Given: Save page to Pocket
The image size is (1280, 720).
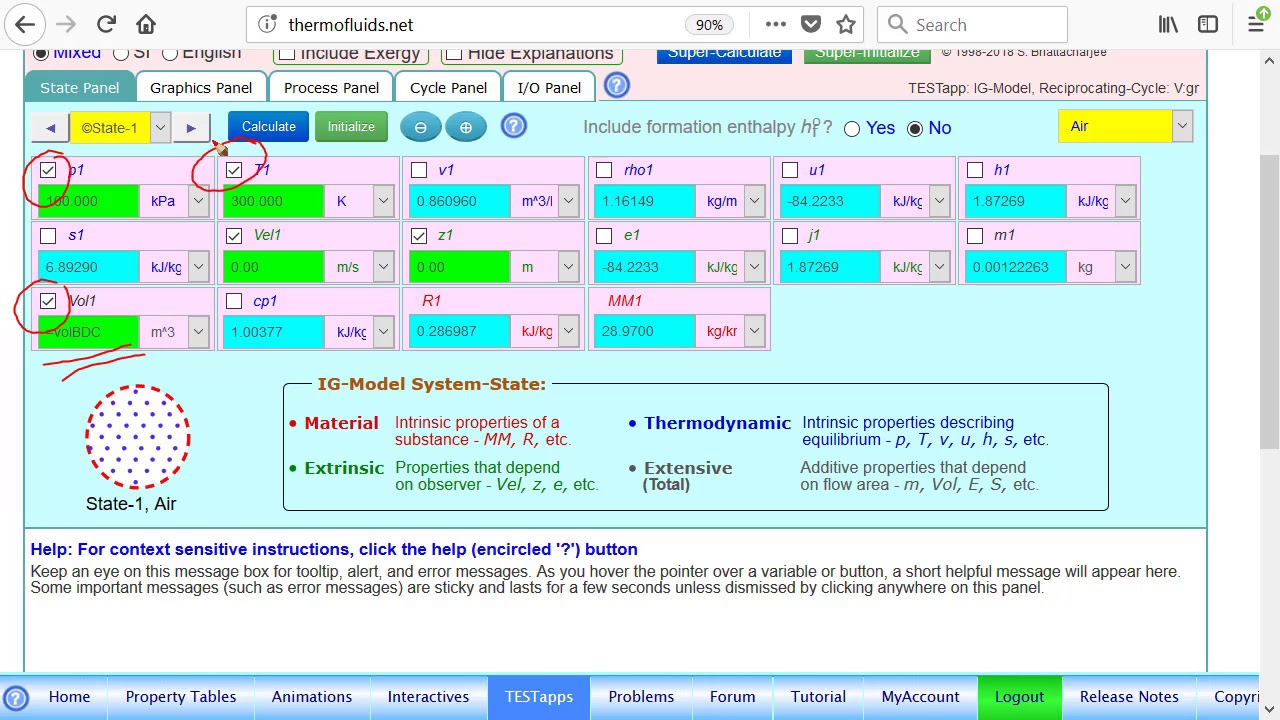Looking at the screenshot, I should click(x=811, y=25).
